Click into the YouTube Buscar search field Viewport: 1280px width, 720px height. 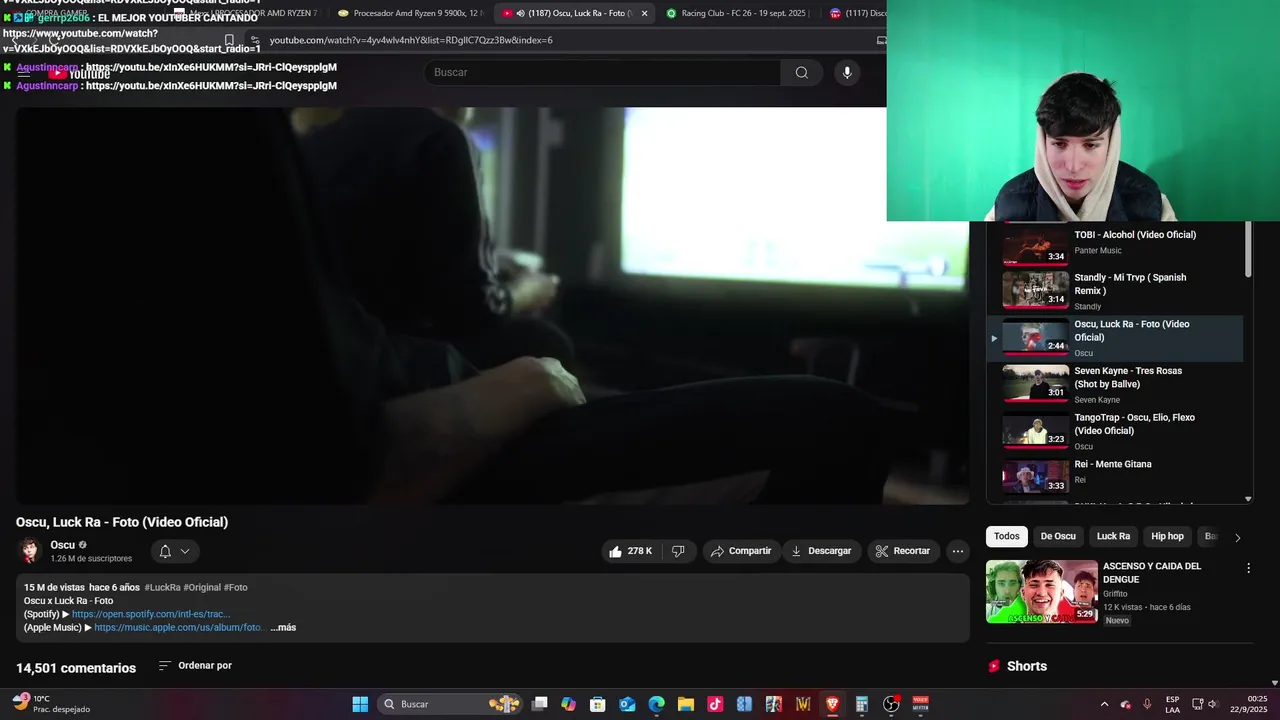[602, 72]
